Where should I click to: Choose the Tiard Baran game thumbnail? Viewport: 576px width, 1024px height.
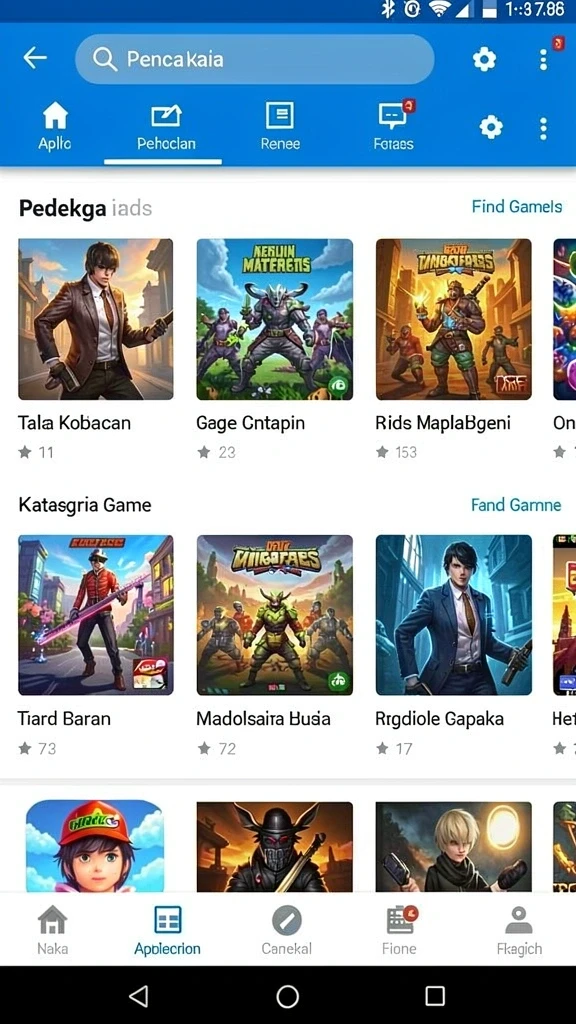point(96,615)
